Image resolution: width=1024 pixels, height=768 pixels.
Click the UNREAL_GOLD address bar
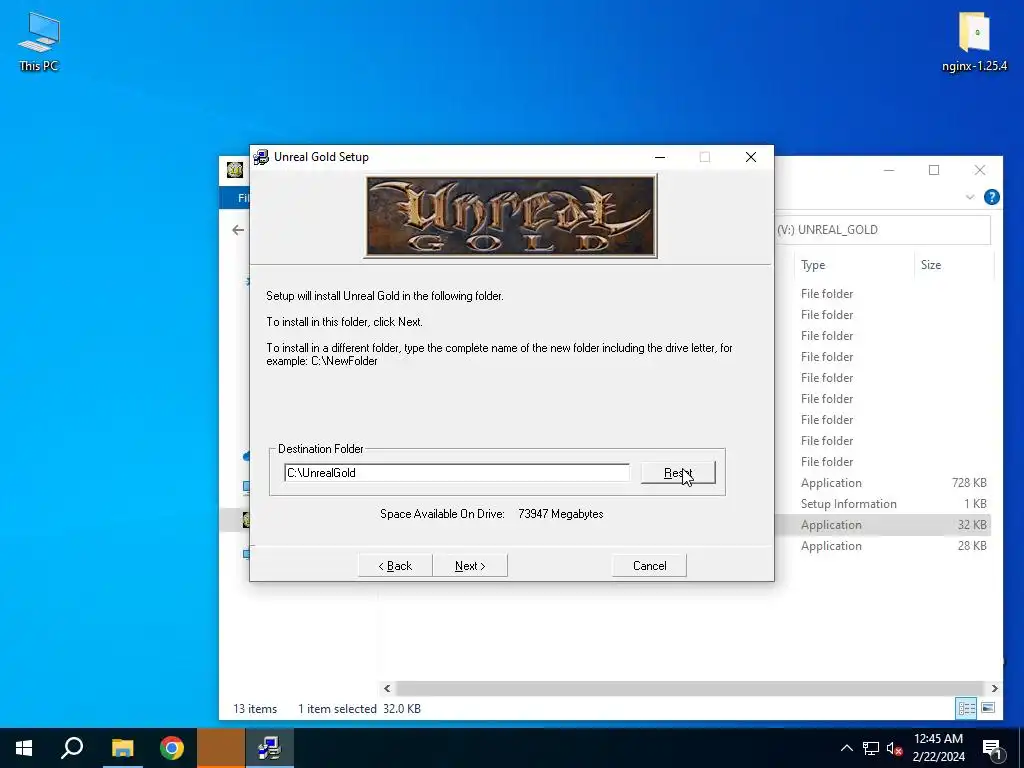pyautogui.click(x=882, y=230)
